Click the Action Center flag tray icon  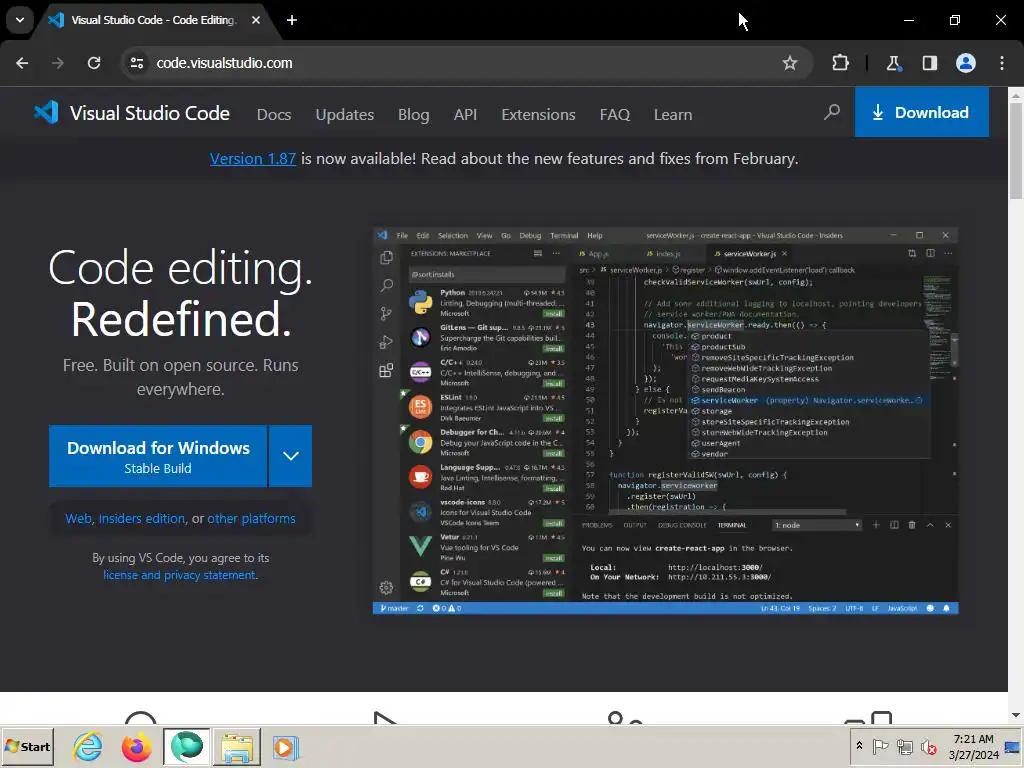[x=880, y=746]
